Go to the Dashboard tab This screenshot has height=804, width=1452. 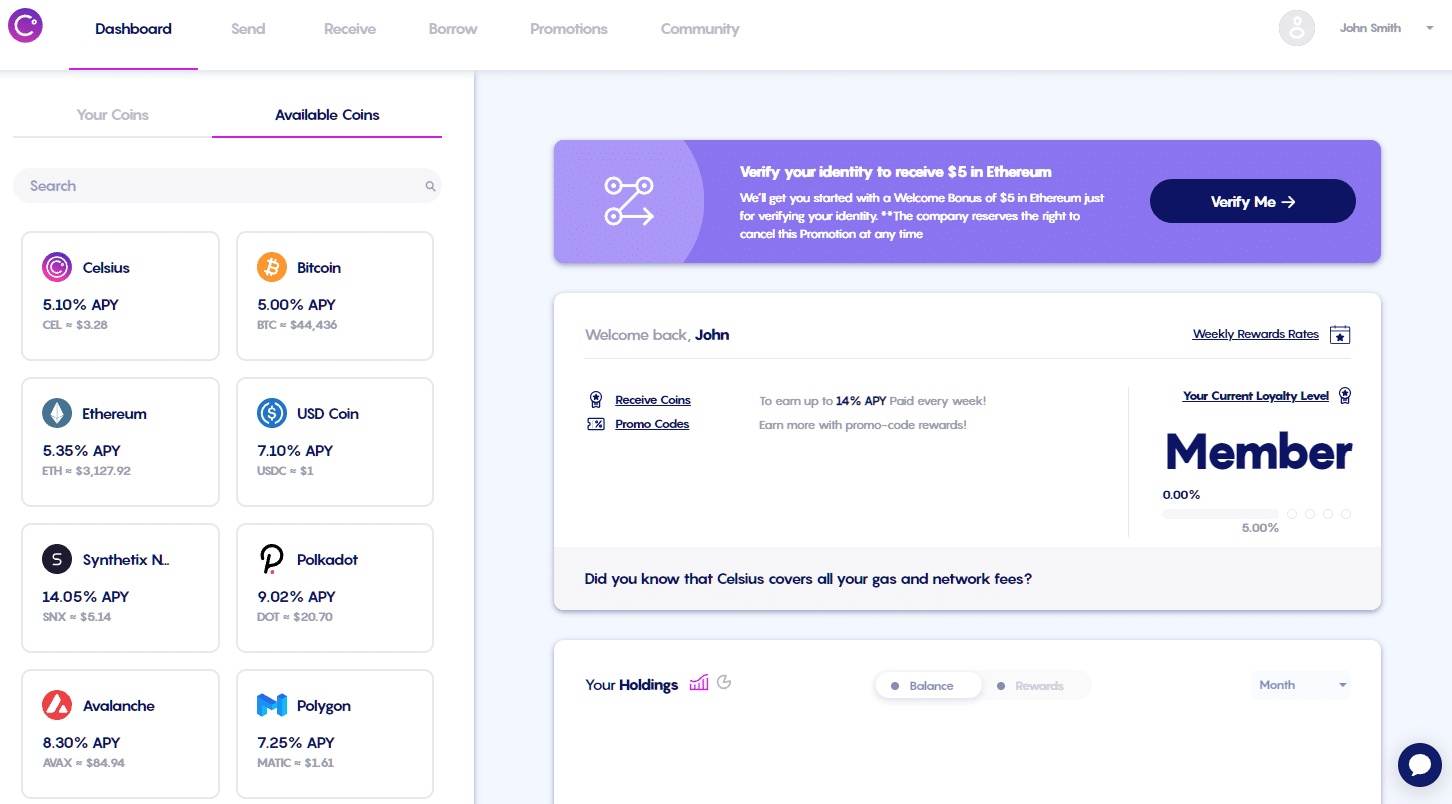tap(133, 29)
